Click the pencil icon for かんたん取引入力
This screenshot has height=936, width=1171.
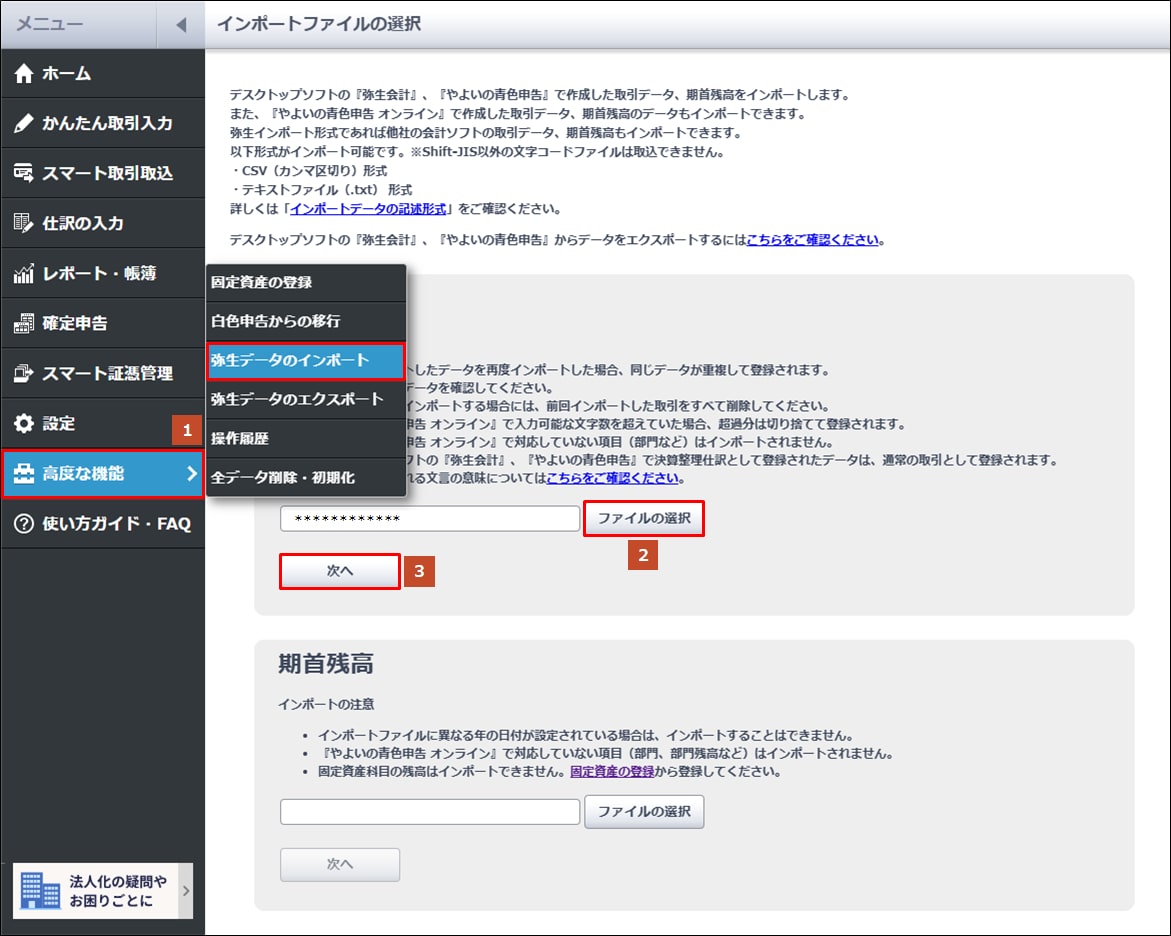point(24,123)
